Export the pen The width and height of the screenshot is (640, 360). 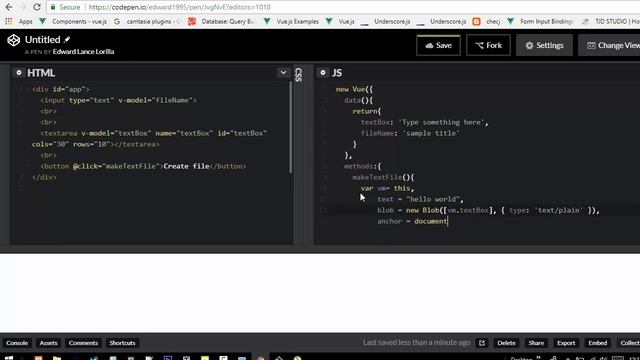pos(566,343)
